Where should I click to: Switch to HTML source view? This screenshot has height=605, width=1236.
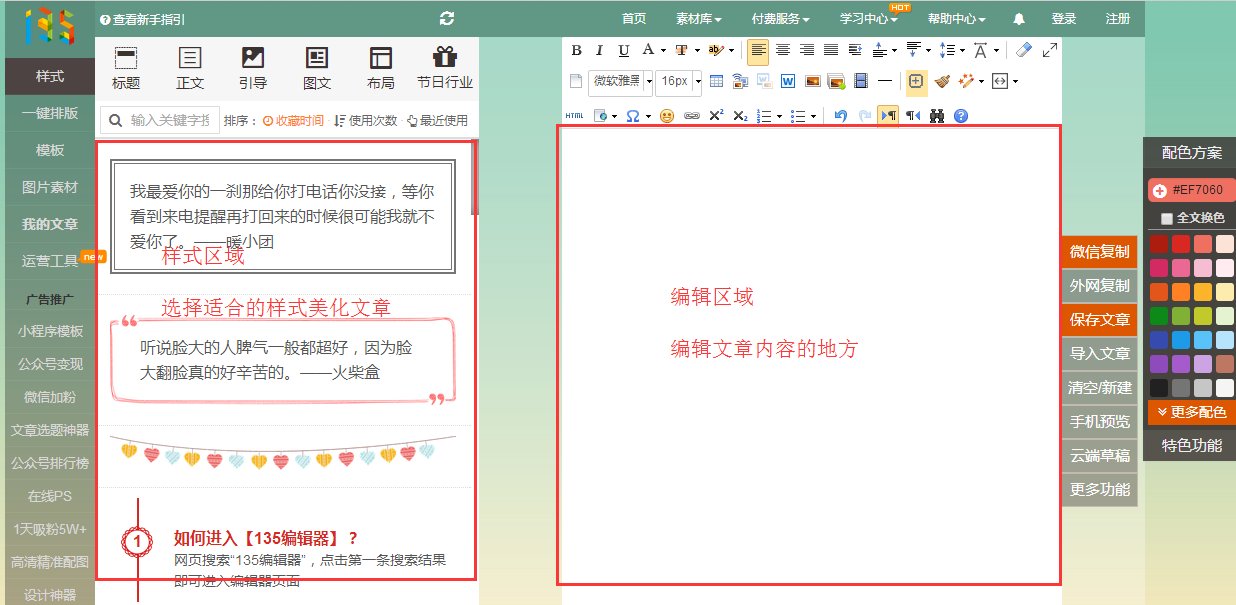pyautogui.click(x=574, y=116)
